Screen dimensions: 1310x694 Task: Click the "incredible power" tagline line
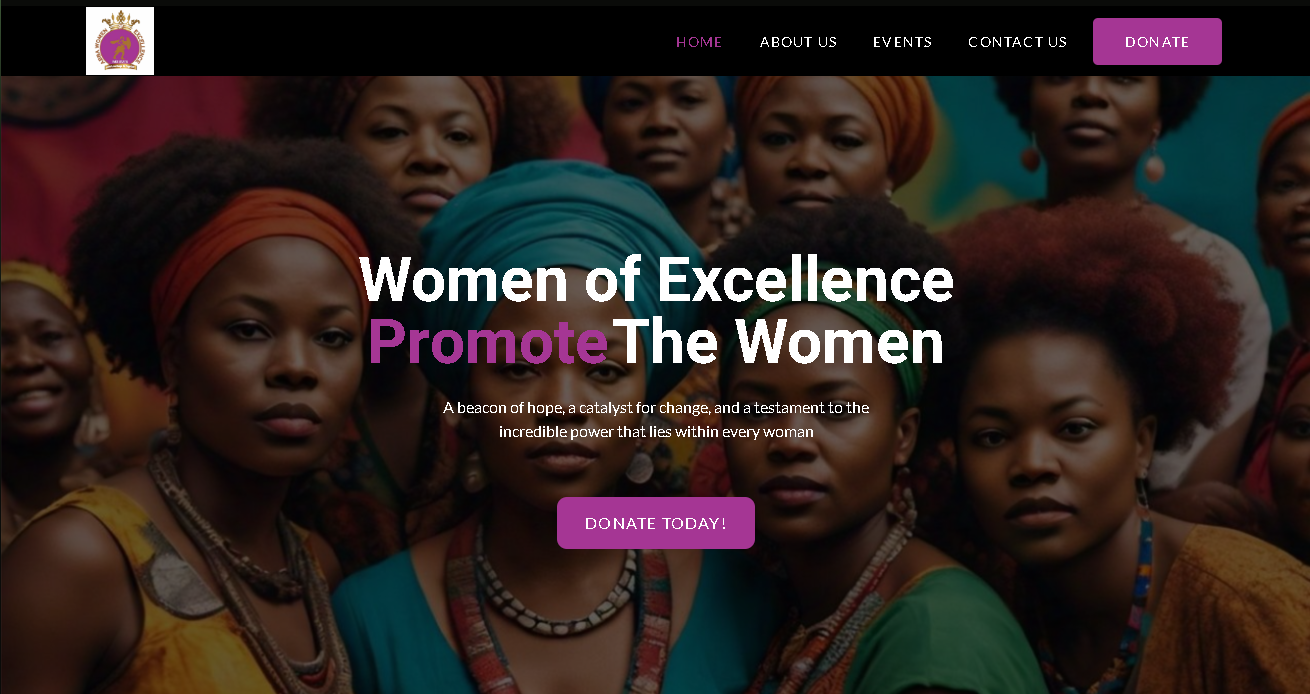click(656, 432)
